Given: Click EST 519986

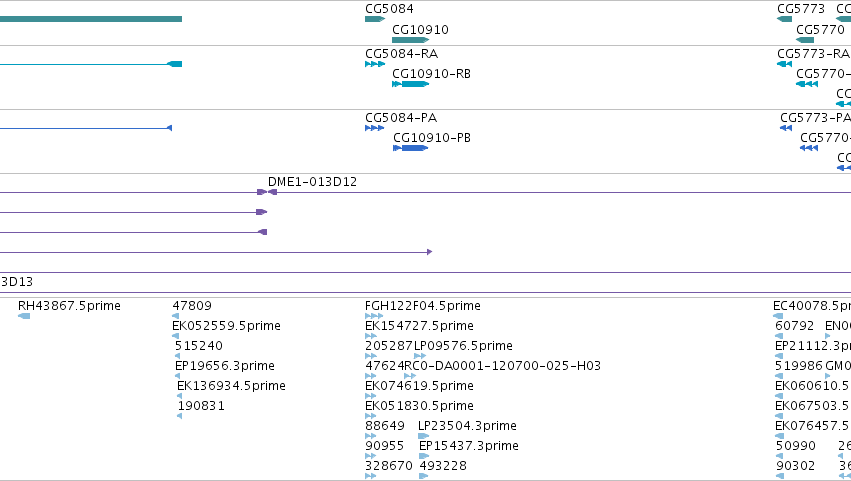Looking at the screenshot, I should pyautogui.click(x=798, y=366).
